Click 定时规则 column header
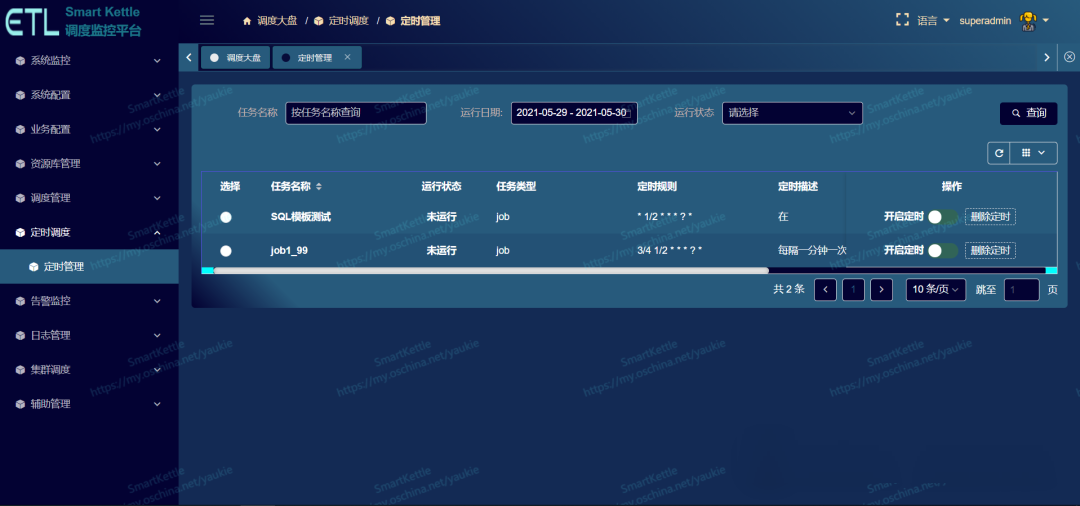This screenshot has height=506, width=1080. tap(657, 187)
